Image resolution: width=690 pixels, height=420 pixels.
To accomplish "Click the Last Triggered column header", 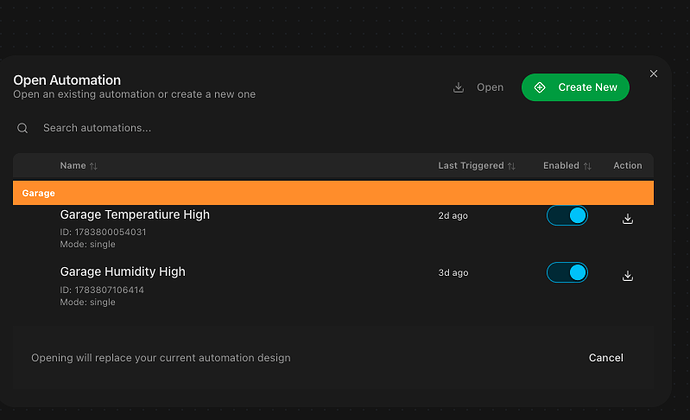I will 471,166.
